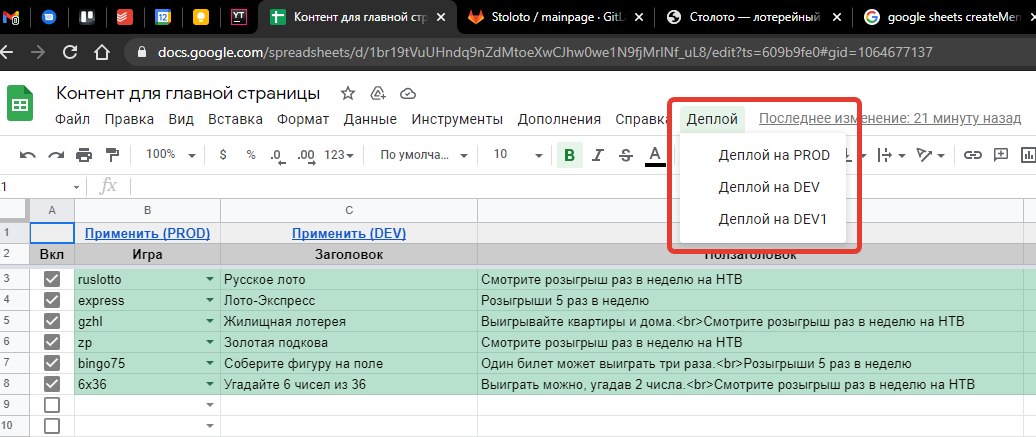Toggle the bingo75 enabled checkbox
This screenshot has height=437, width=1036.
[52, 363]
